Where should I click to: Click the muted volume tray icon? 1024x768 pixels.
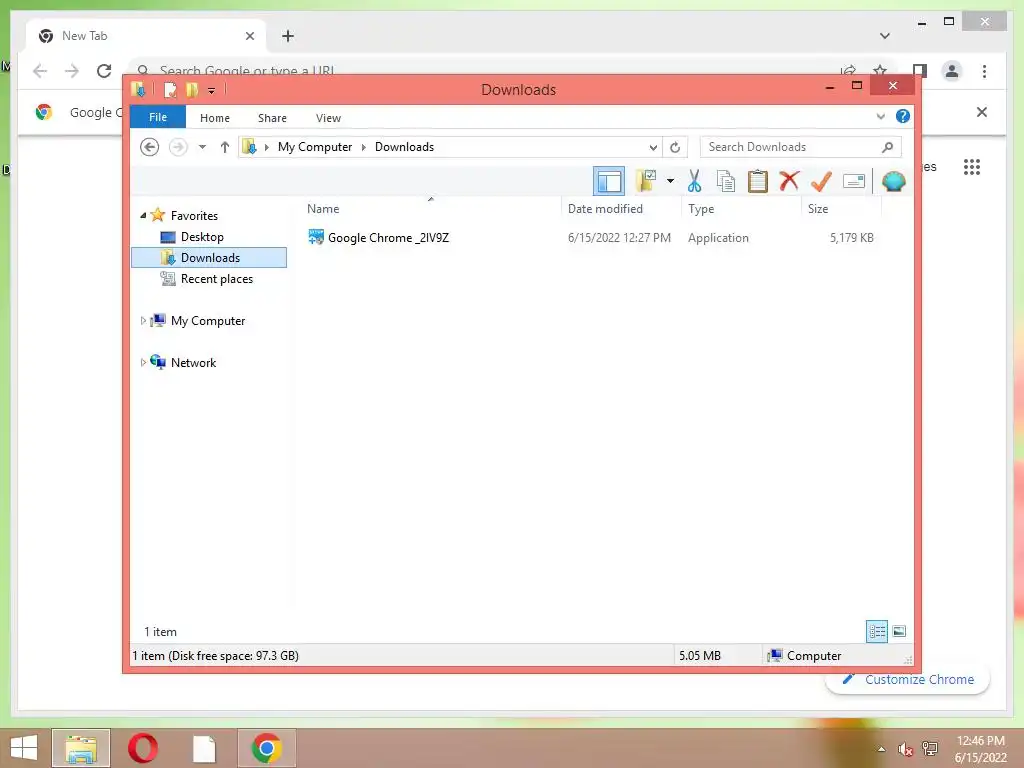click(905, 749)
